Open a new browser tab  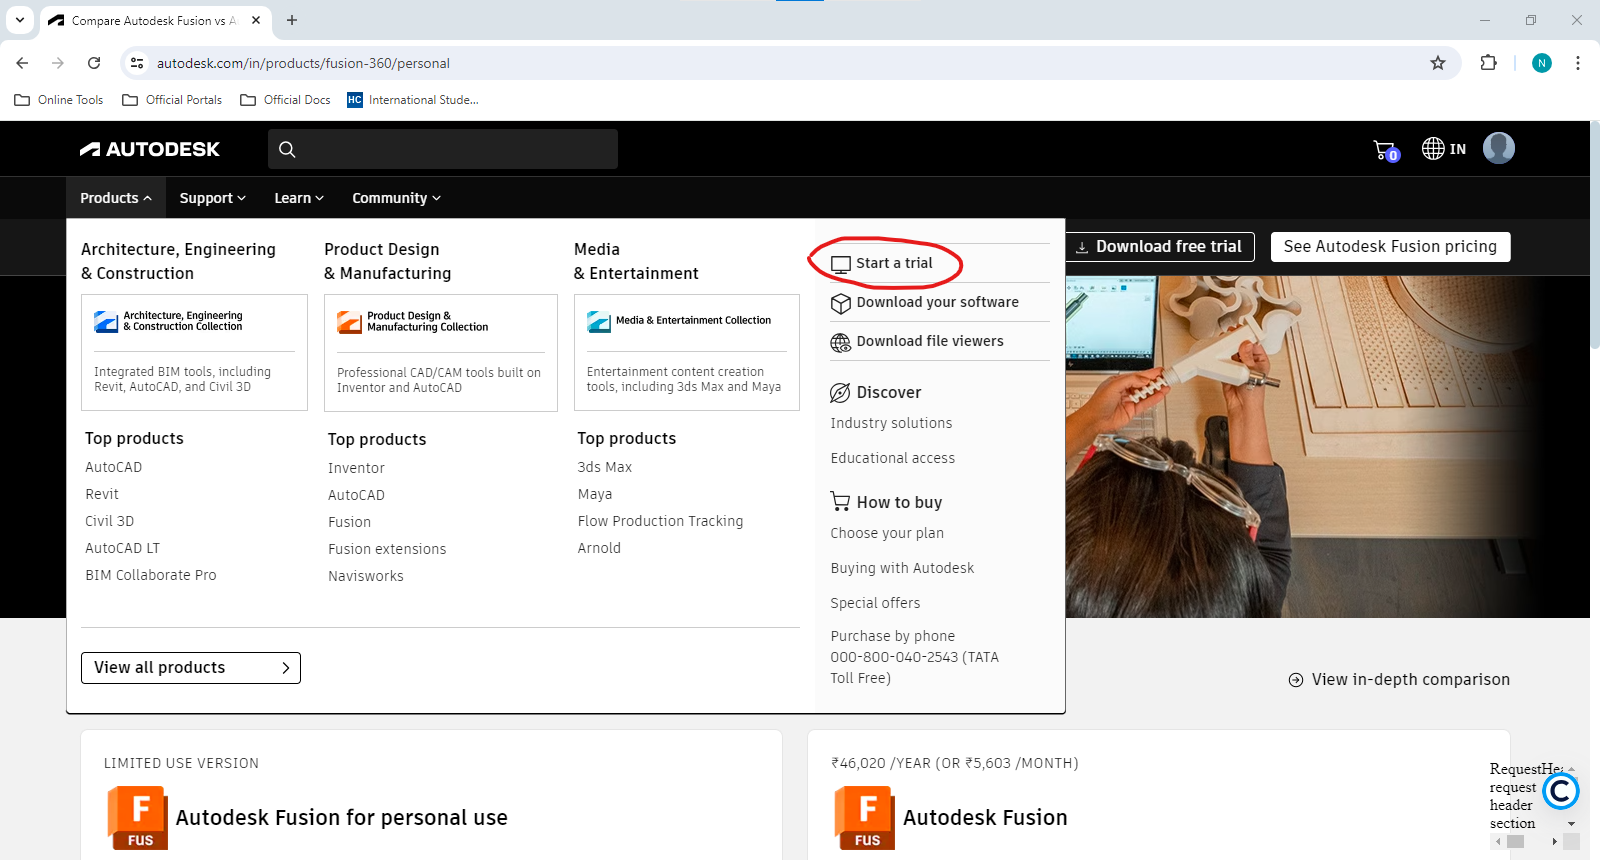click(292, 20)
